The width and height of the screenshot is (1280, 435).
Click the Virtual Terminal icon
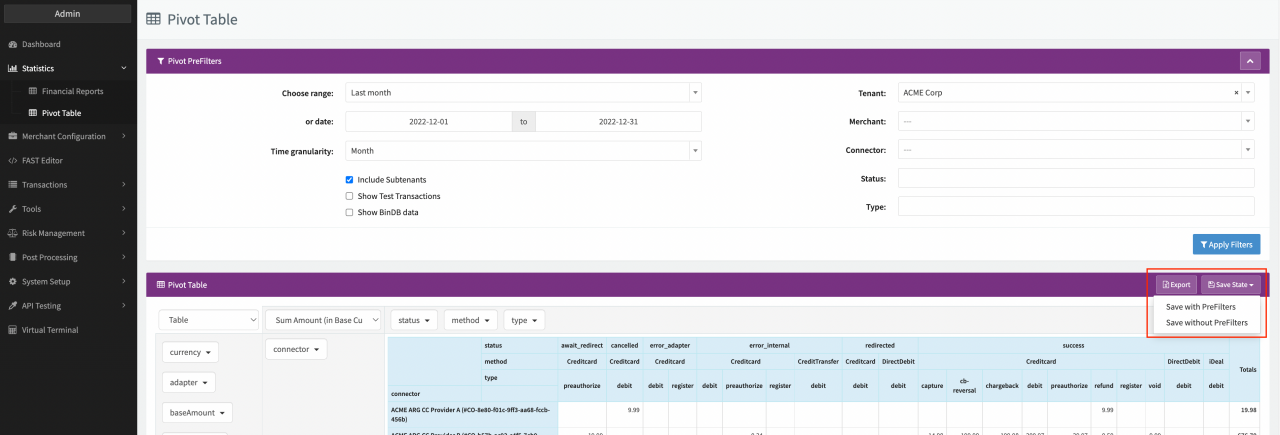click(12, 330)
